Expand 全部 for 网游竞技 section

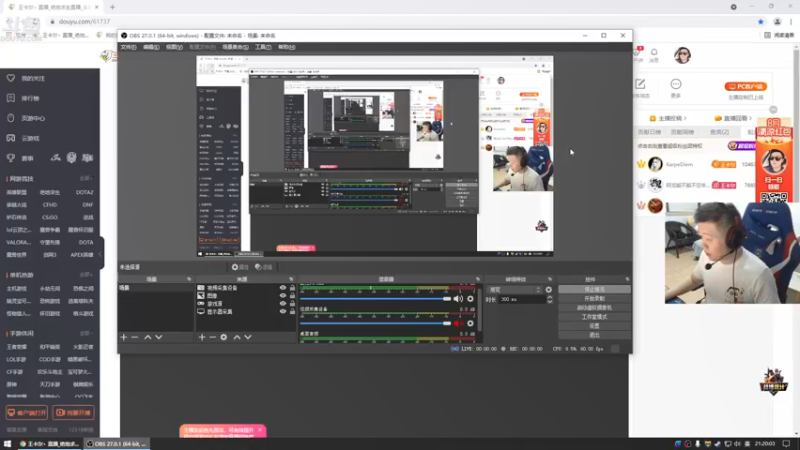click(x=86, y=179)
